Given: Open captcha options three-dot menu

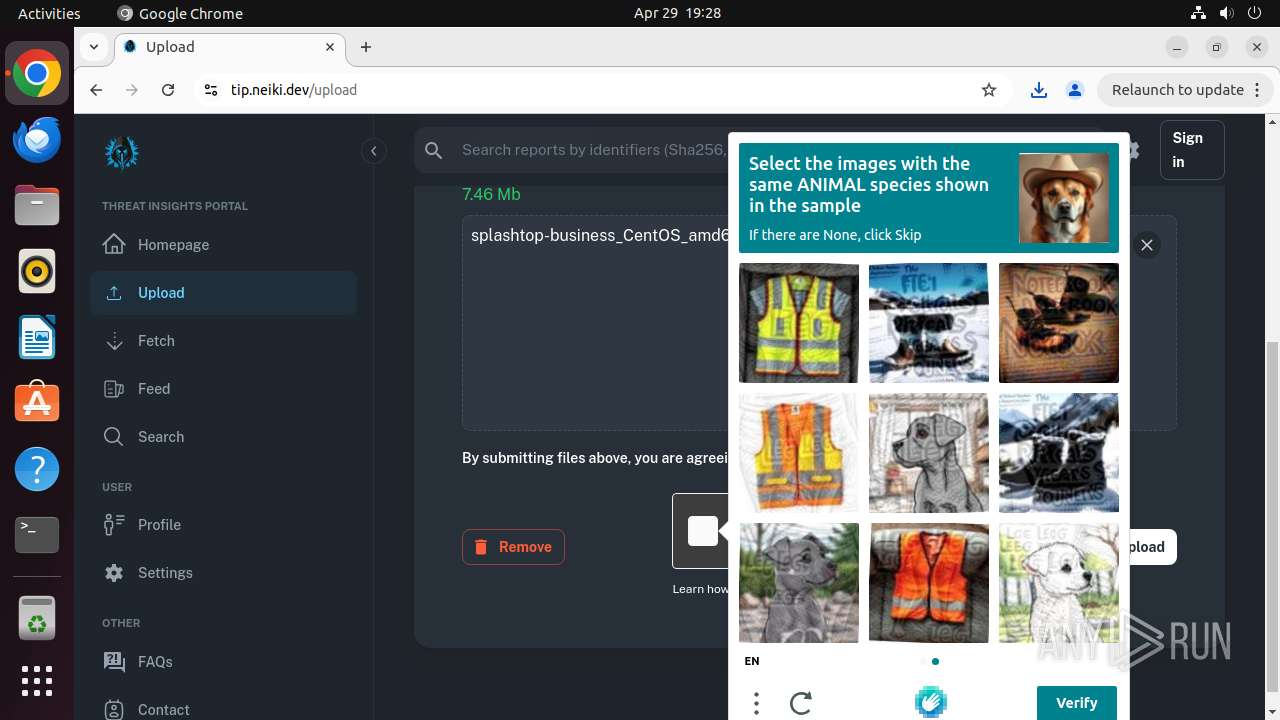Looking at the screenshot, I should coord(756,703).
